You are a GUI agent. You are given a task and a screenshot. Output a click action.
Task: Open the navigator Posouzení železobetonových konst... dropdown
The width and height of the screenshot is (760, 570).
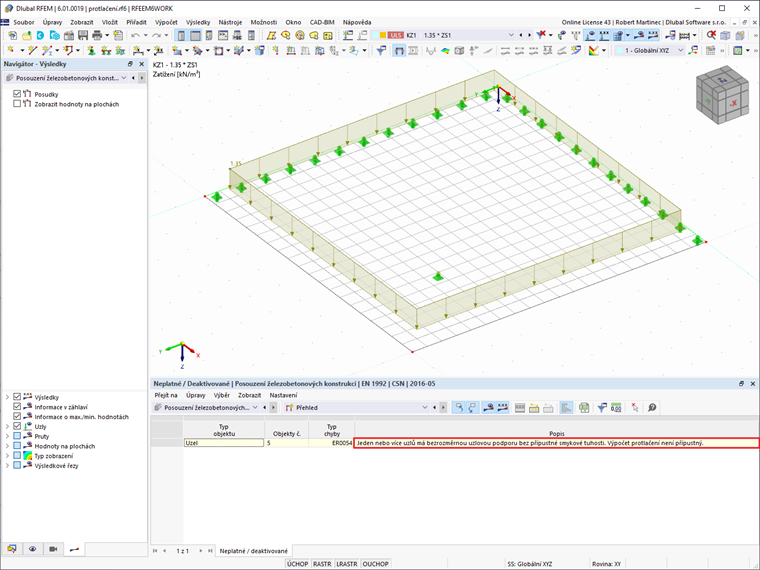tap(124, 78)
